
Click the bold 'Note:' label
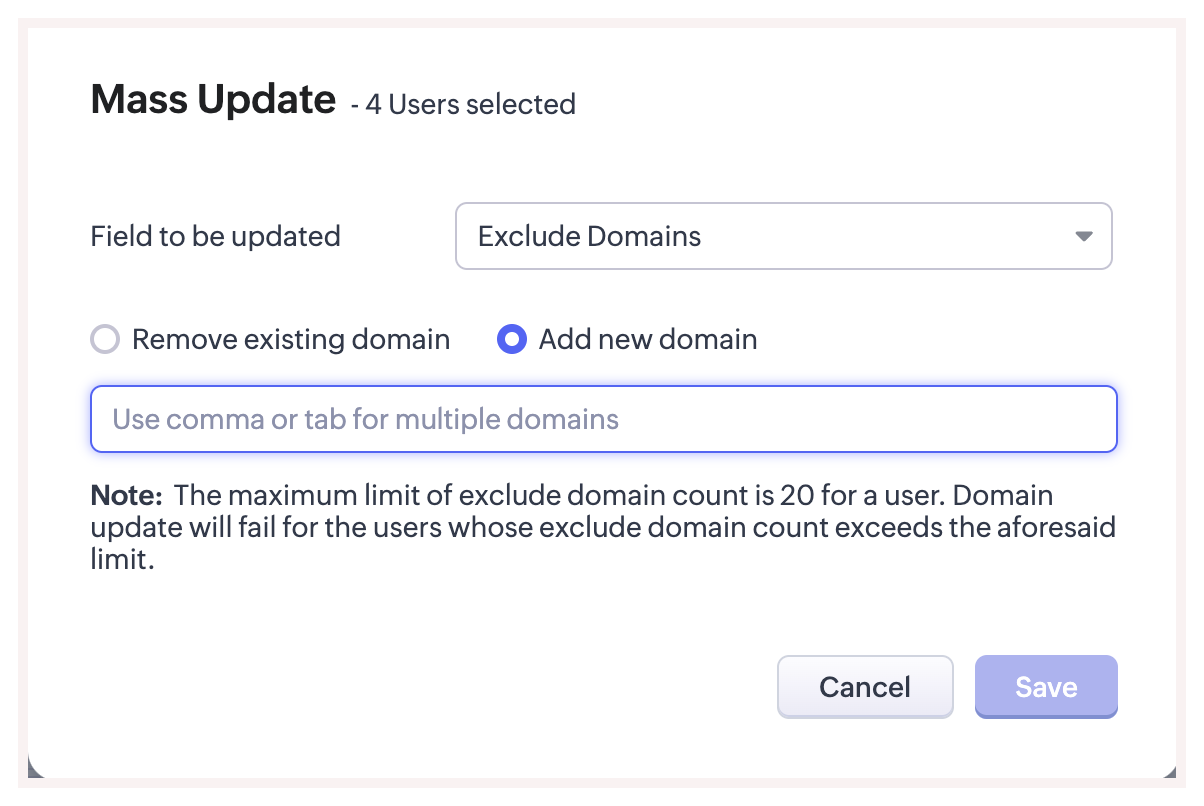126,495
